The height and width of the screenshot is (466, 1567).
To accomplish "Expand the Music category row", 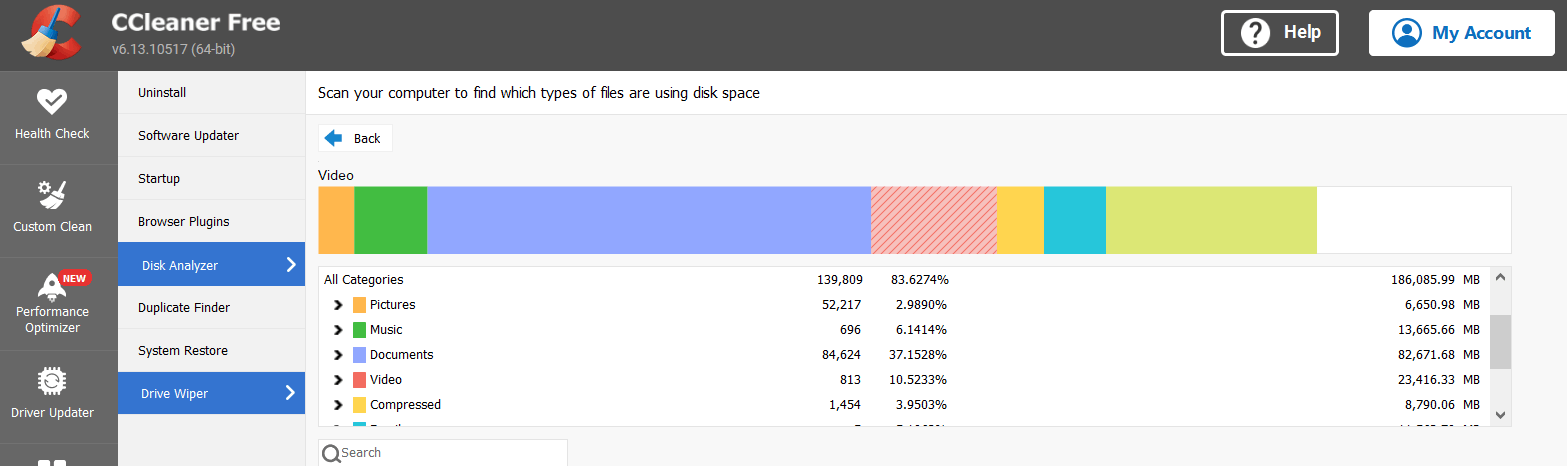I will tap(338, 330).
